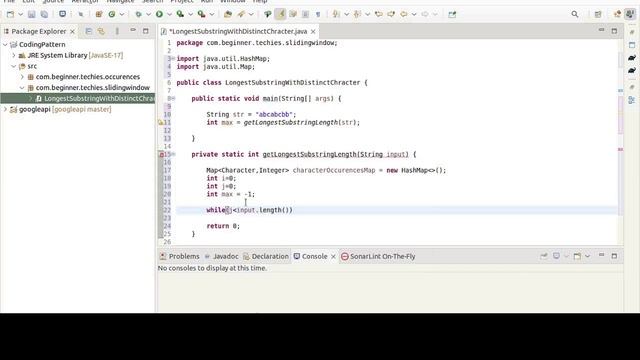Screen dimensions: 640x360
Task: Collapse the src folder node
Action: (13, 66)
